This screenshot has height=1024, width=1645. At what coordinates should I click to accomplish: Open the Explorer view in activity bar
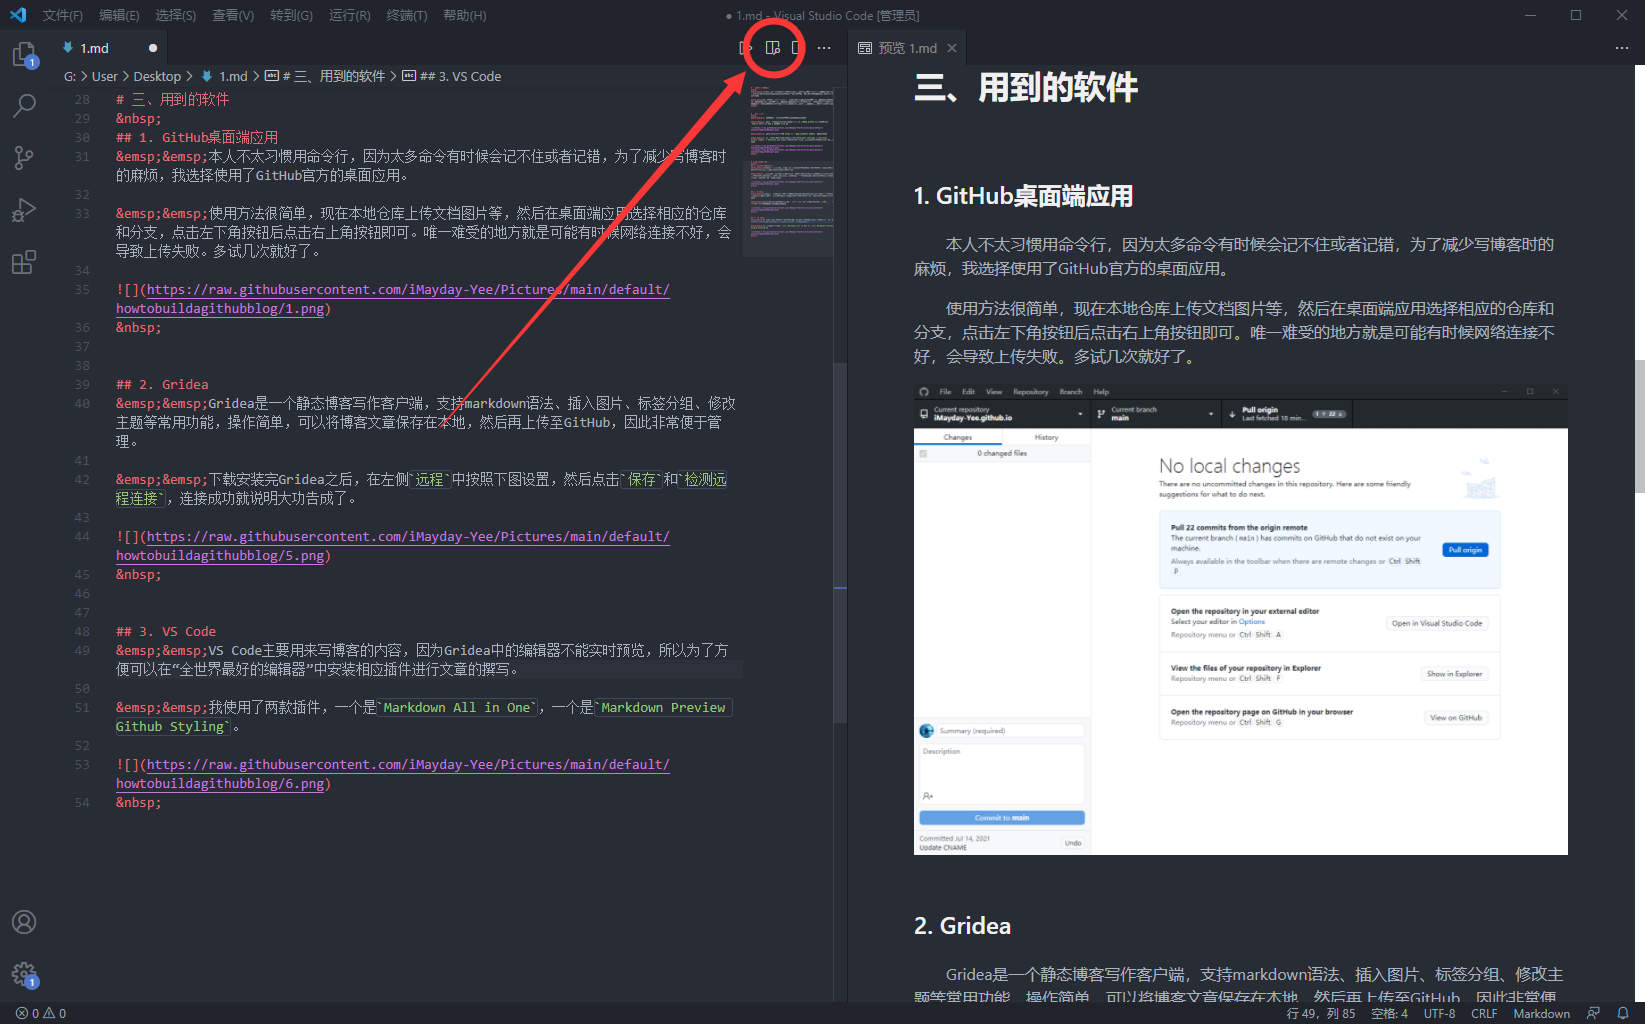(24, 54)
